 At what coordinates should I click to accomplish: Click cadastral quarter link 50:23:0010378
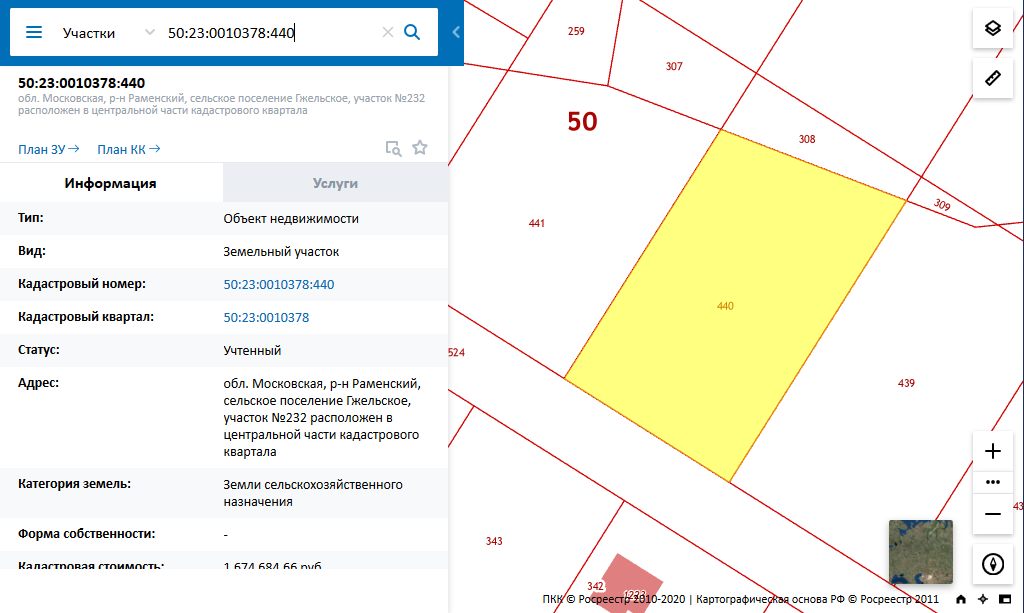coord(266,318)
